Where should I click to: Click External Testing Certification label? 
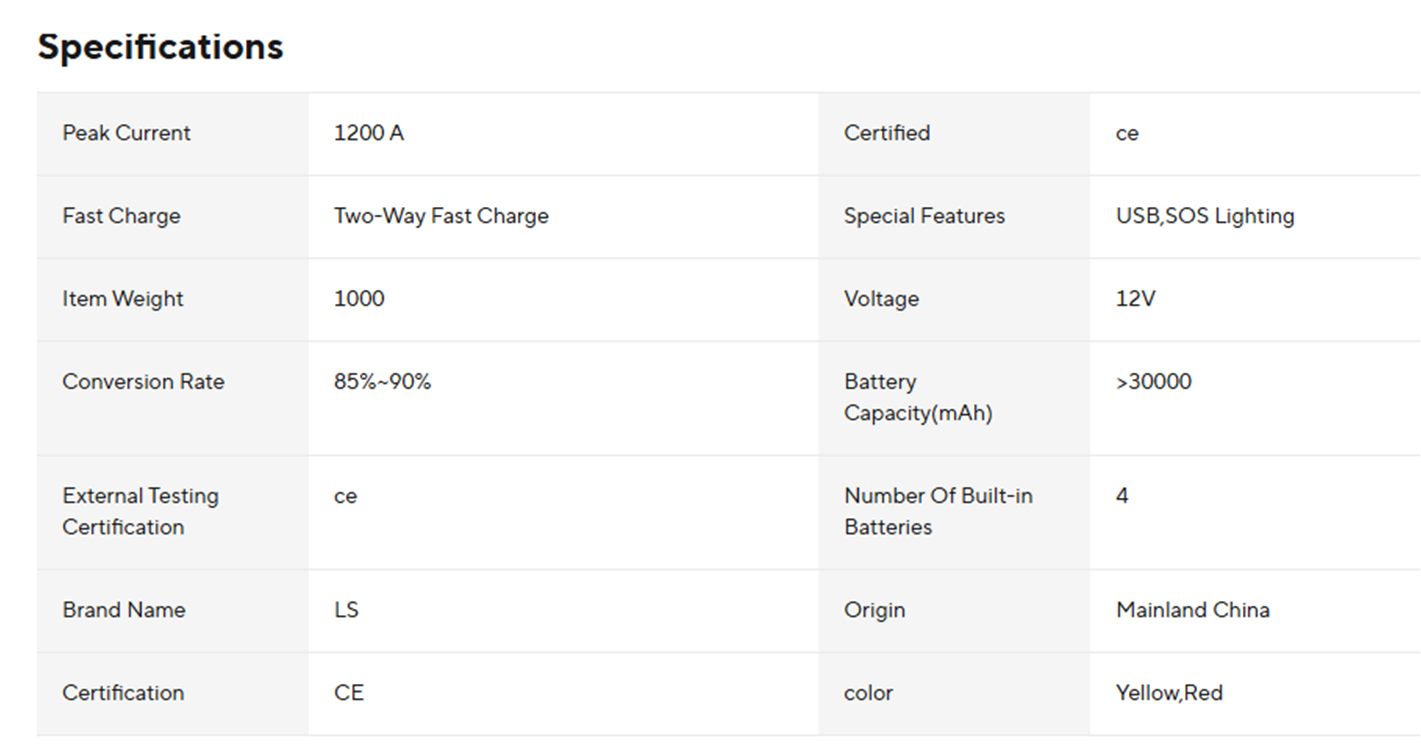click(140, 511)
